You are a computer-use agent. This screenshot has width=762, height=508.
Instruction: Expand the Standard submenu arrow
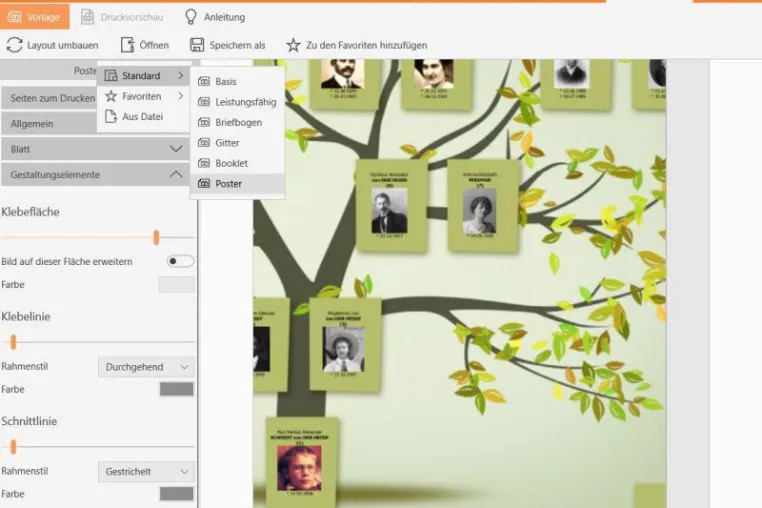pos(180,76)
